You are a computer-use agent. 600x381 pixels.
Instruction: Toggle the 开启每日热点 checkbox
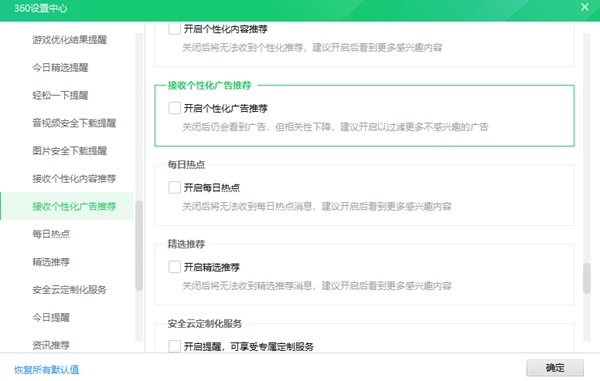tap(174, 187)
